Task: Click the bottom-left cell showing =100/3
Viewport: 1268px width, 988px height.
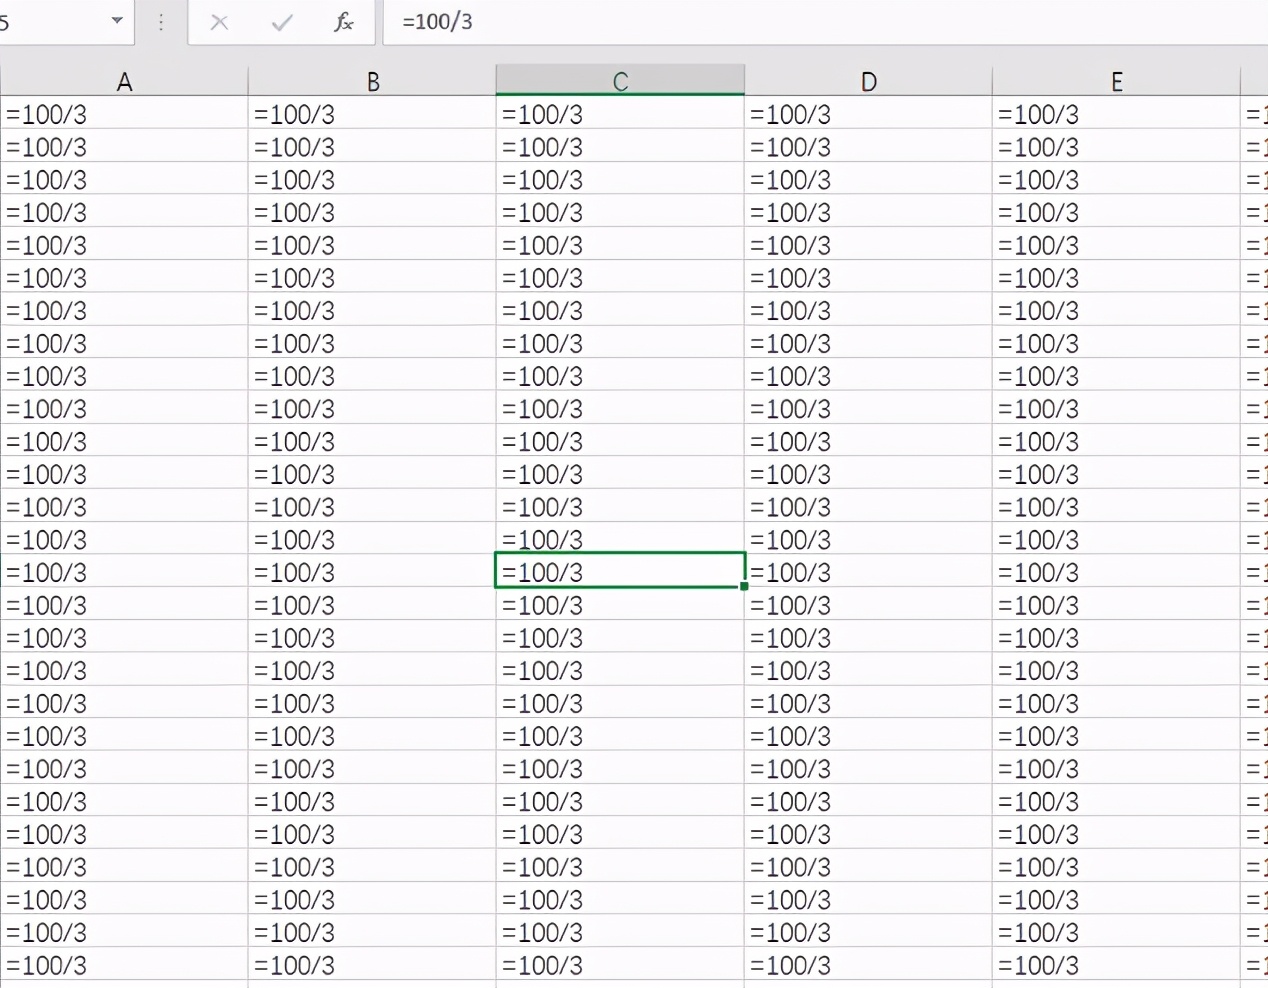Action: [124, 964]
